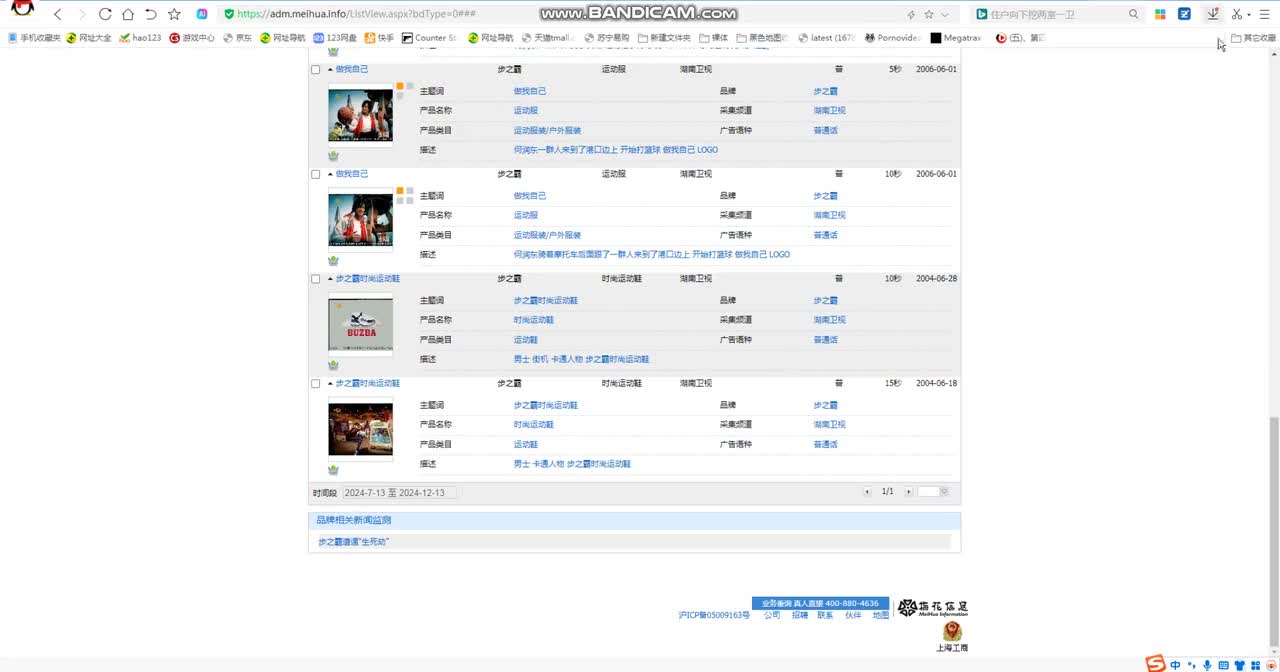This screenshot has height=672, width=1280.
Task: Click the basket icon under the 5秒 做我自己 thumbnail
Action: point(333,156)
